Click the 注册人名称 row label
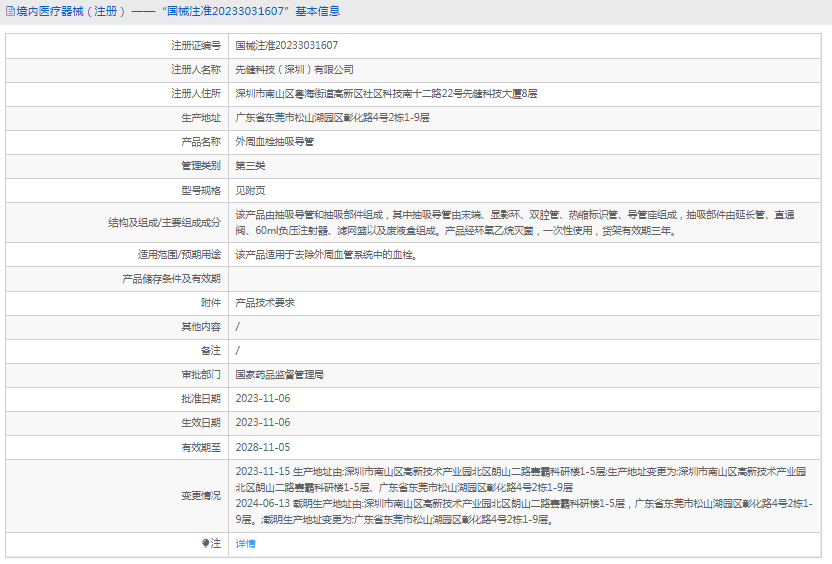Screen dimensions: 832x564 point(196,70)
